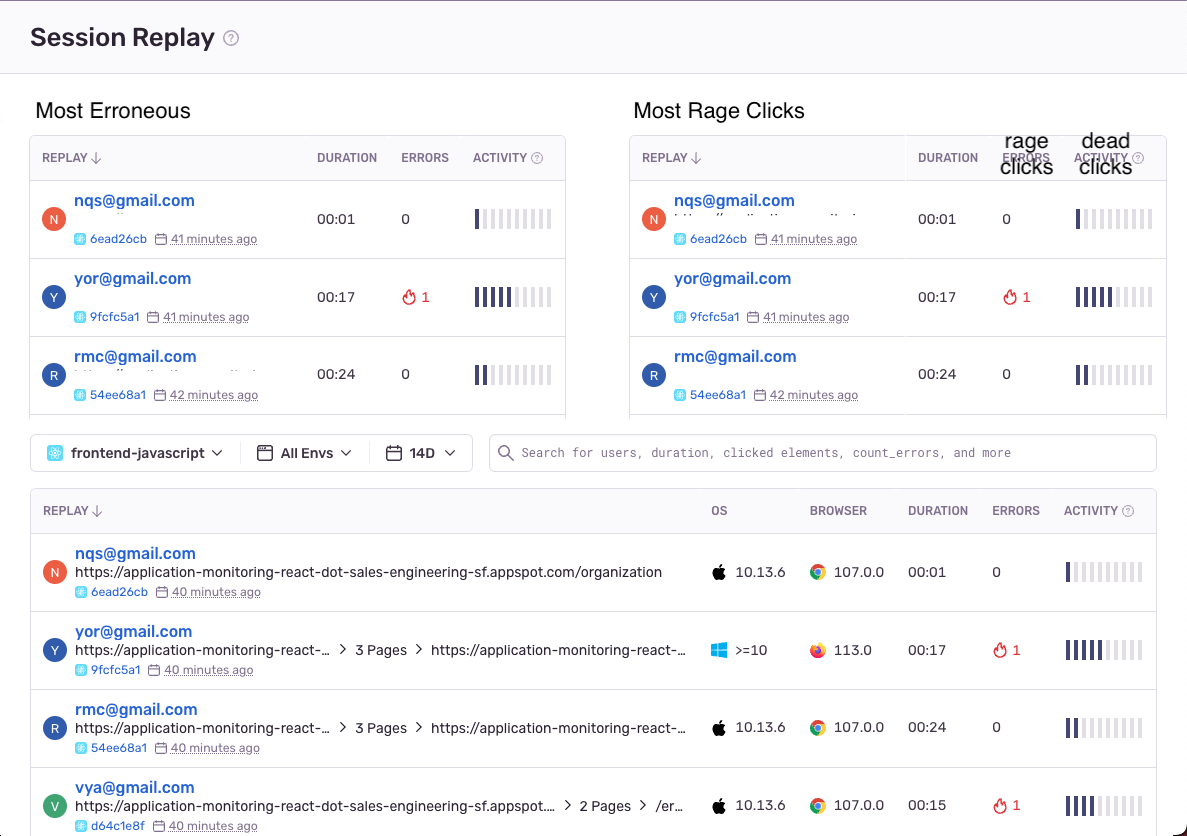The height and width of the screenshot is (836, 1187).
Task: Click the orange N avatar for nqs@gmail.com
Action: (x=55, y=572)
